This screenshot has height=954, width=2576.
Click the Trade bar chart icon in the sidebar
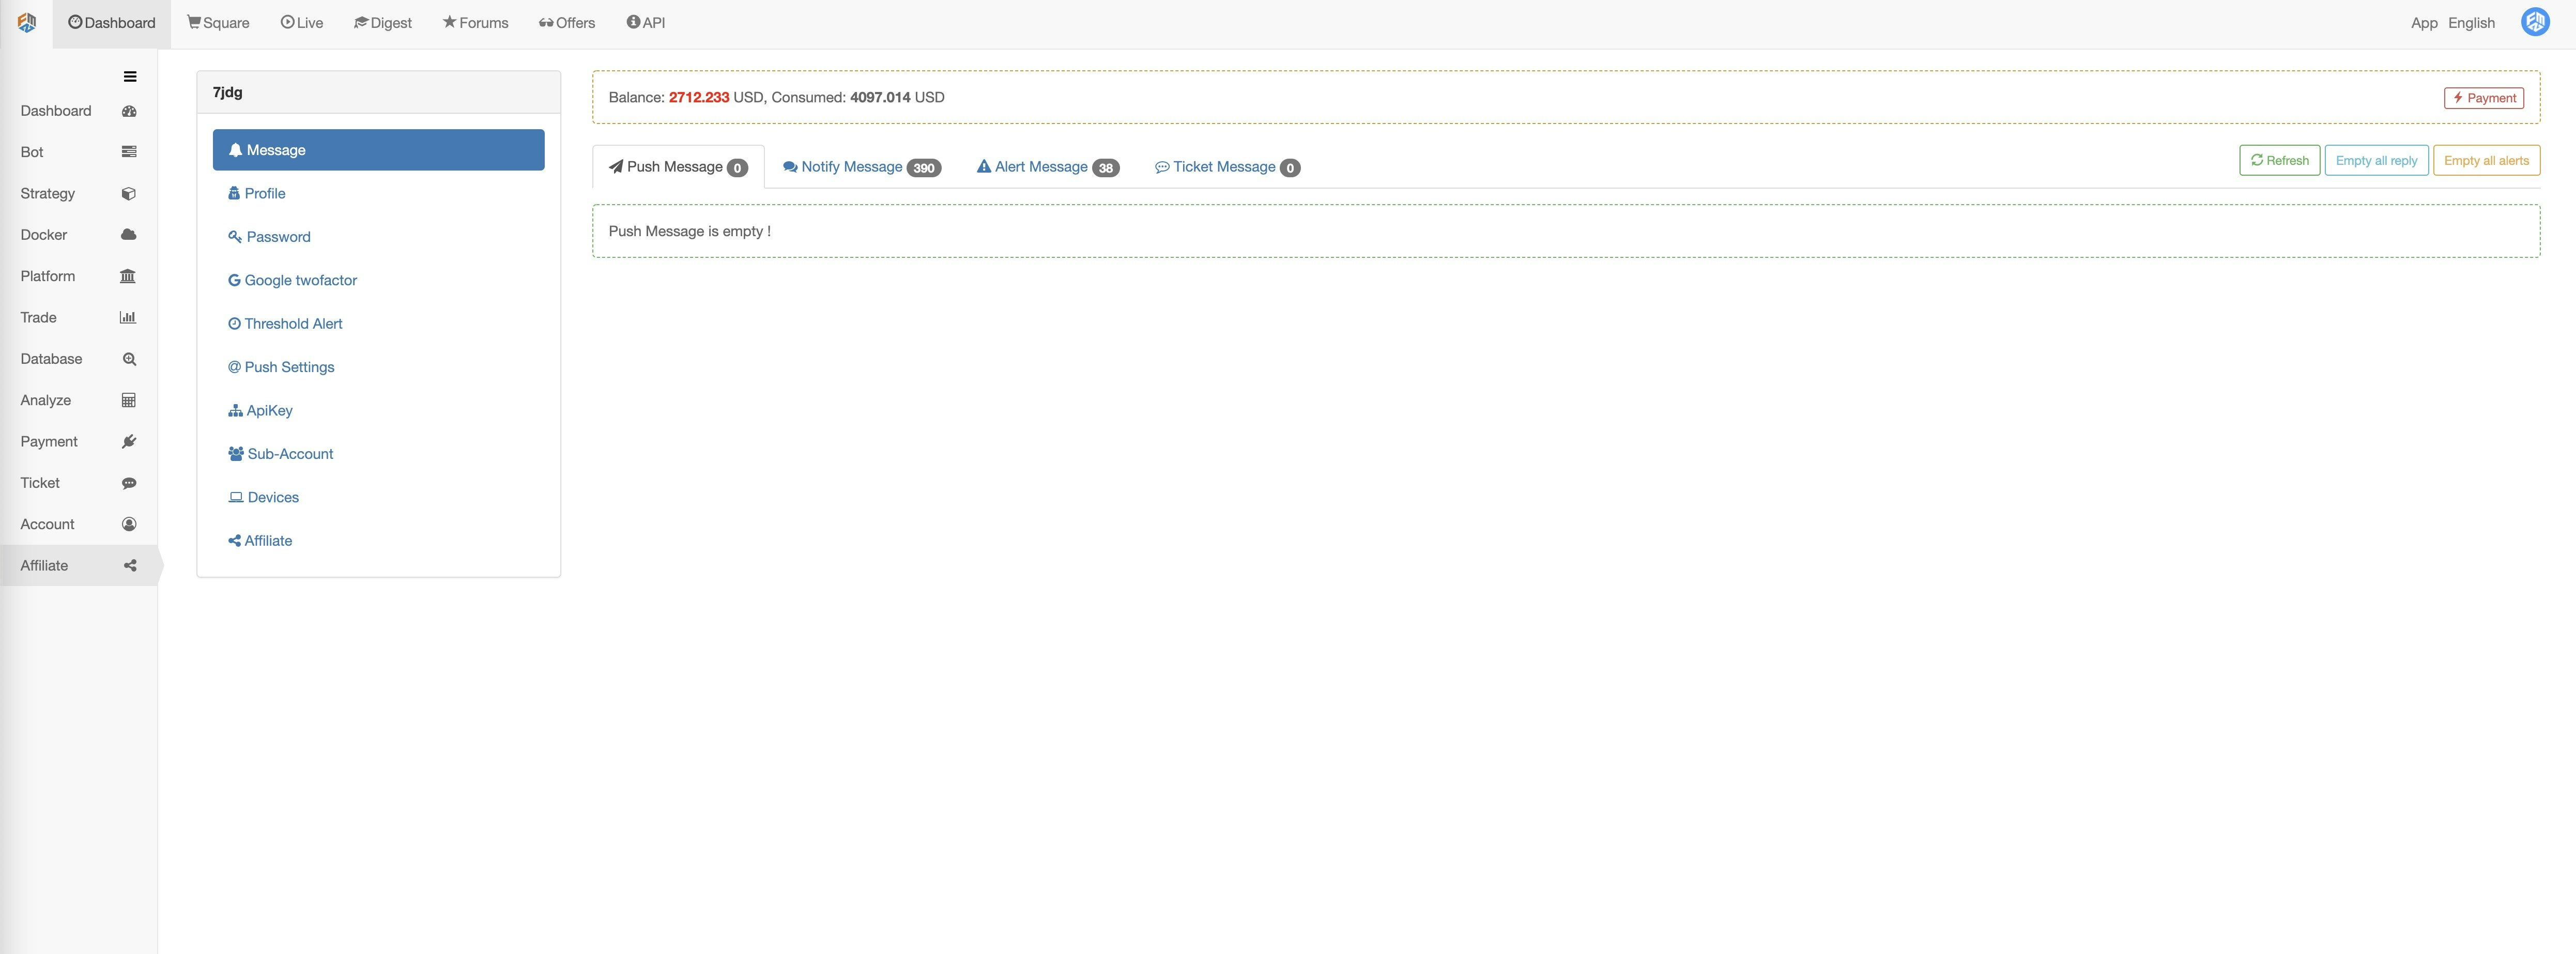(x=128, y=318)
